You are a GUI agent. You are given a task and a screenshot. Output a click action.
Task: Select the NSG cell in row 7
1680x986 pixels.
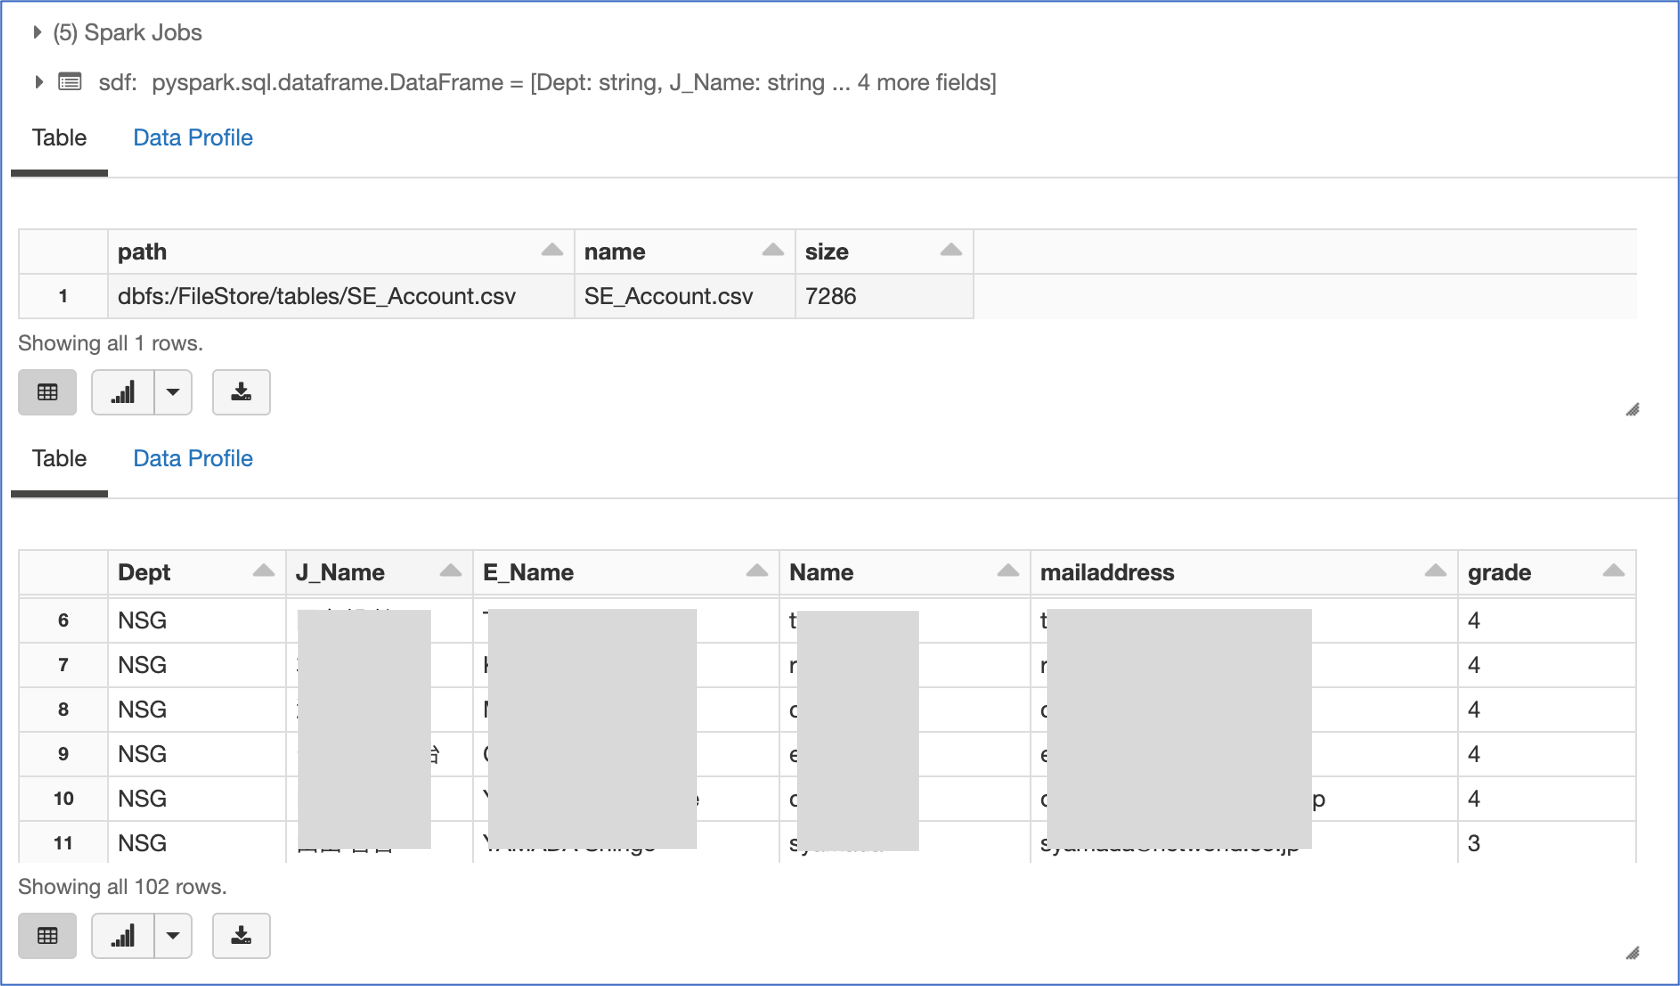click(x=197, y=665)
